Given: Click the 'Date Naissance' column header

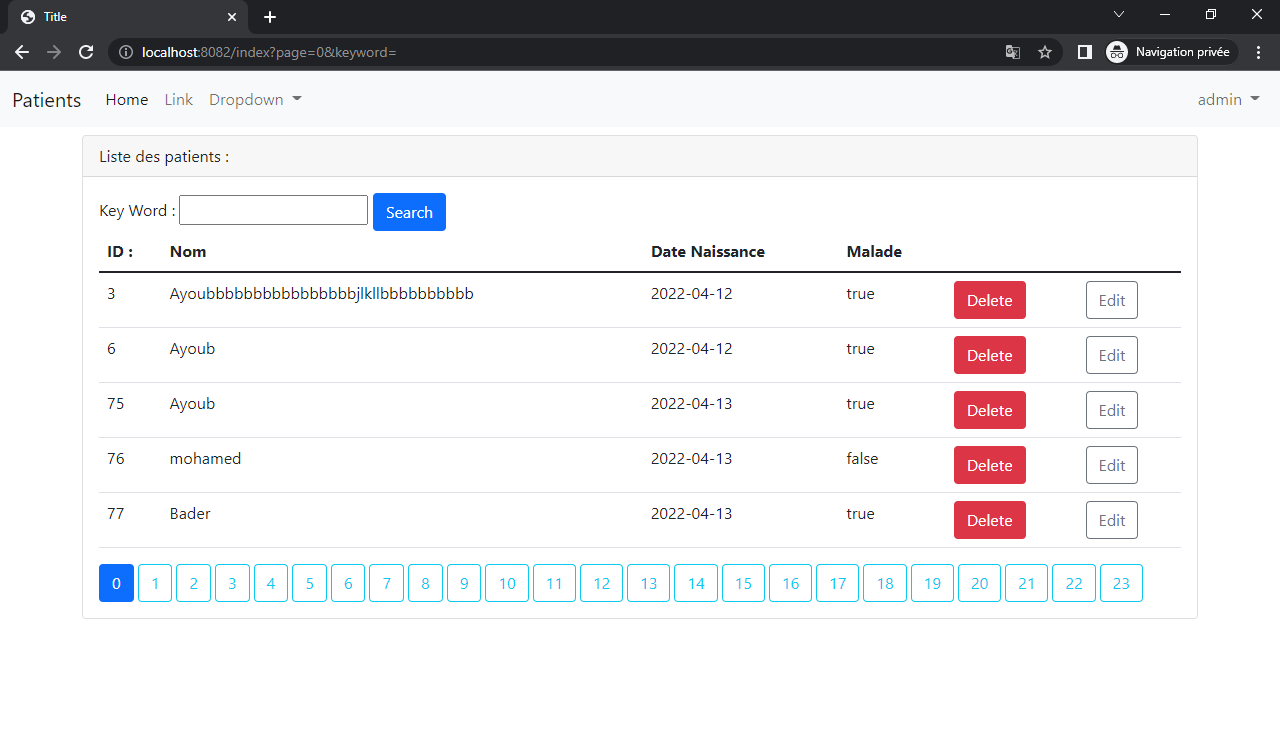Looking at the screenshot, I should 708,252.
